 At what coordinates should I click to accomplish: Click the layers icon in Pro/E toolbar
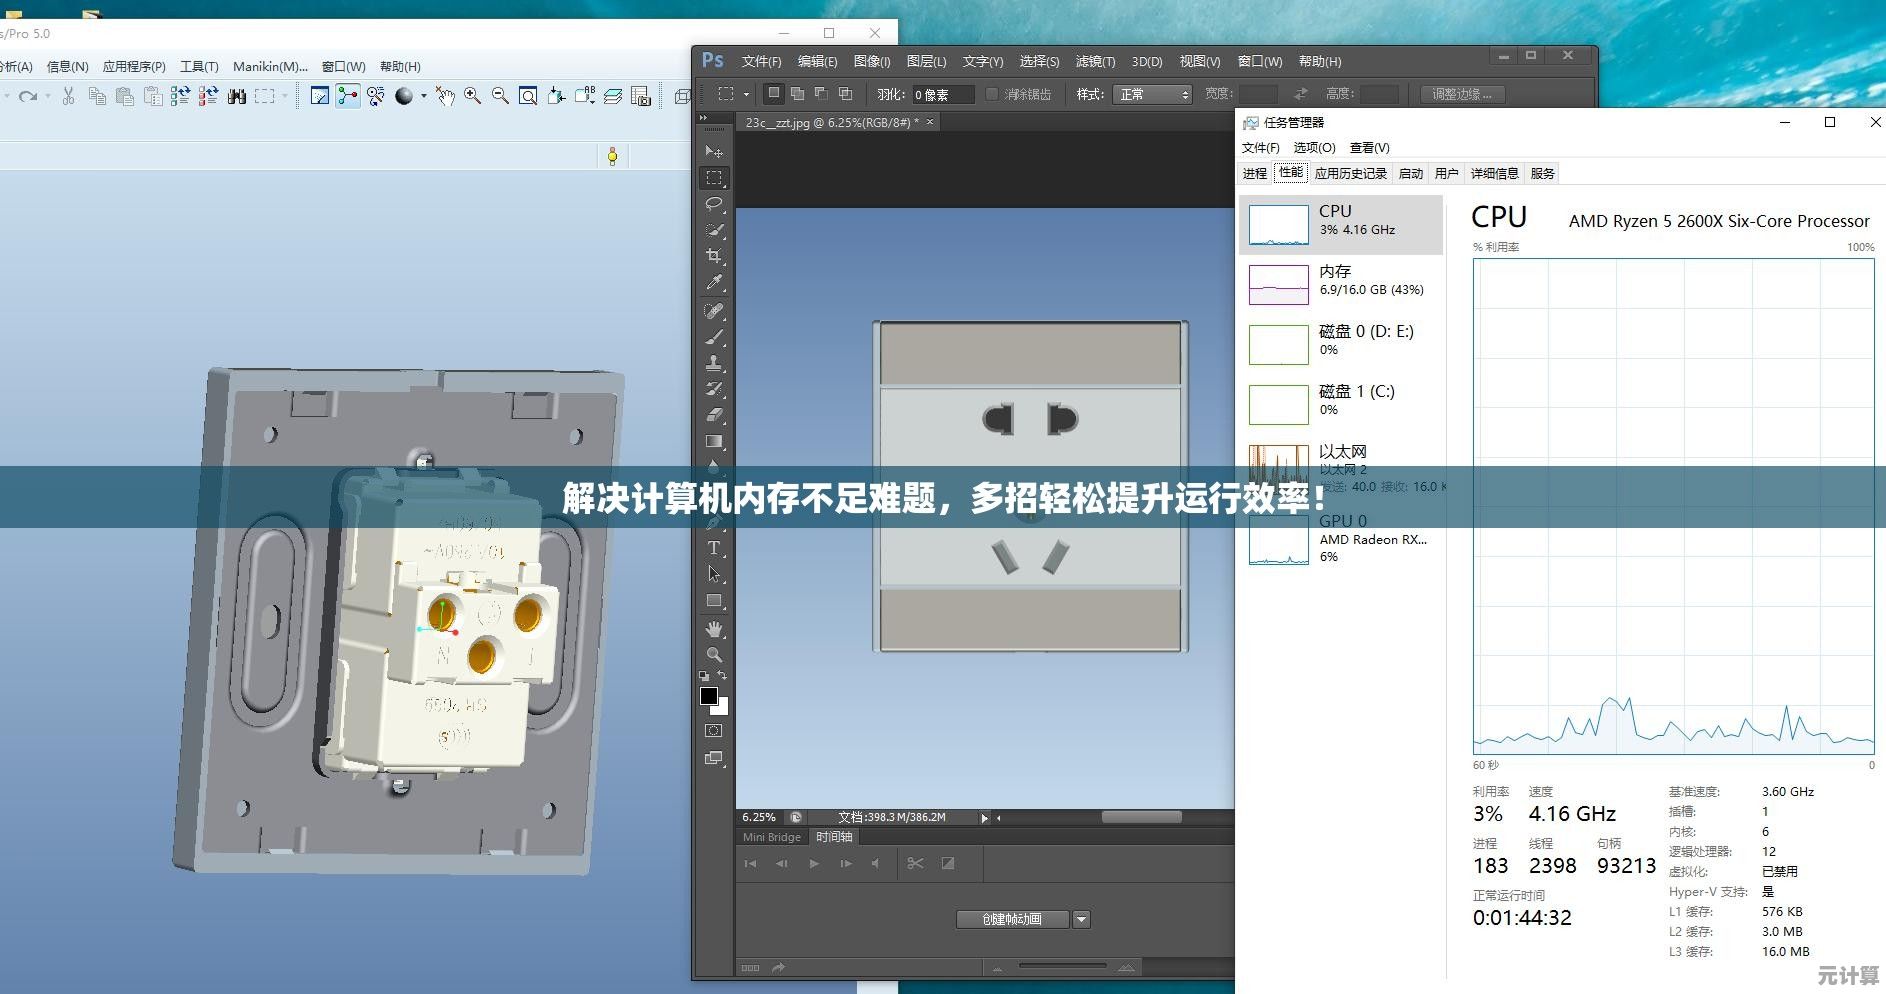click(x=613, y=96)
